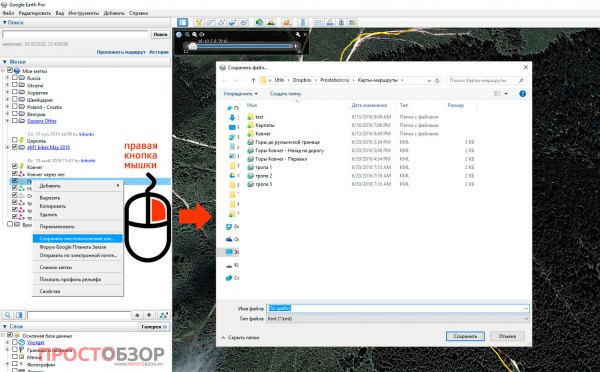Check the Ukraine folder checkbox
Viewport: 600px width, 372px height.
tap(15, 85)
